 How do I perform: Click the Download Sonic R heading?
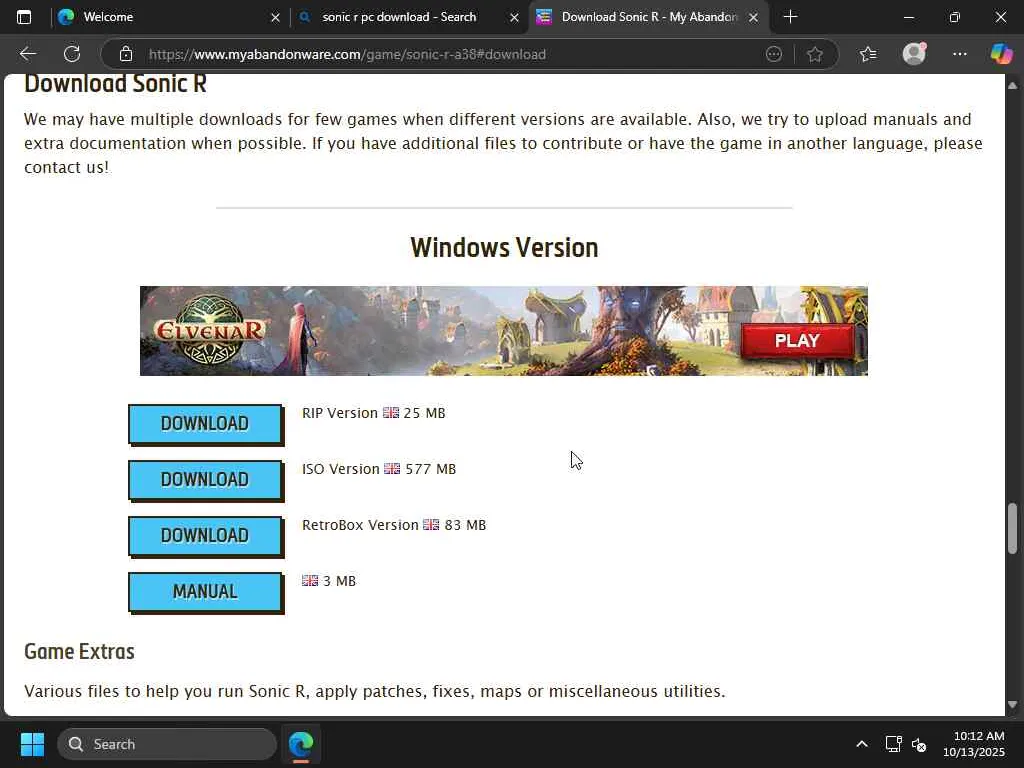coord(115,84)
